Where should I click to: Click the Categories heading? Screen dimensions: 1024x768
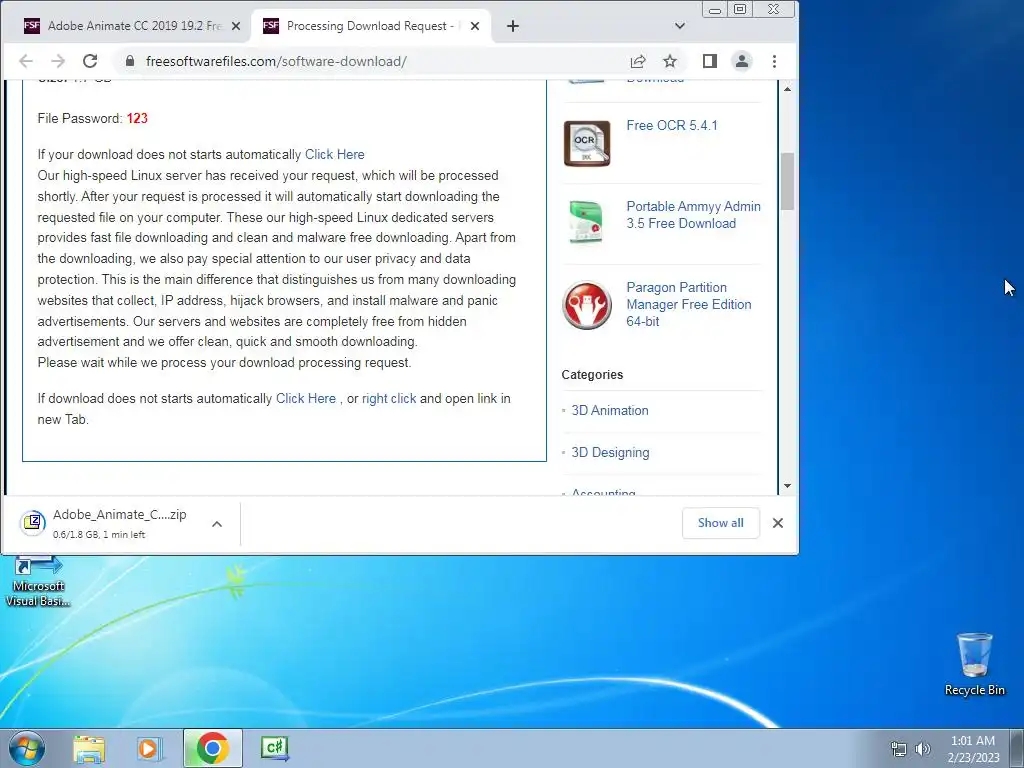tap(592, 375)
